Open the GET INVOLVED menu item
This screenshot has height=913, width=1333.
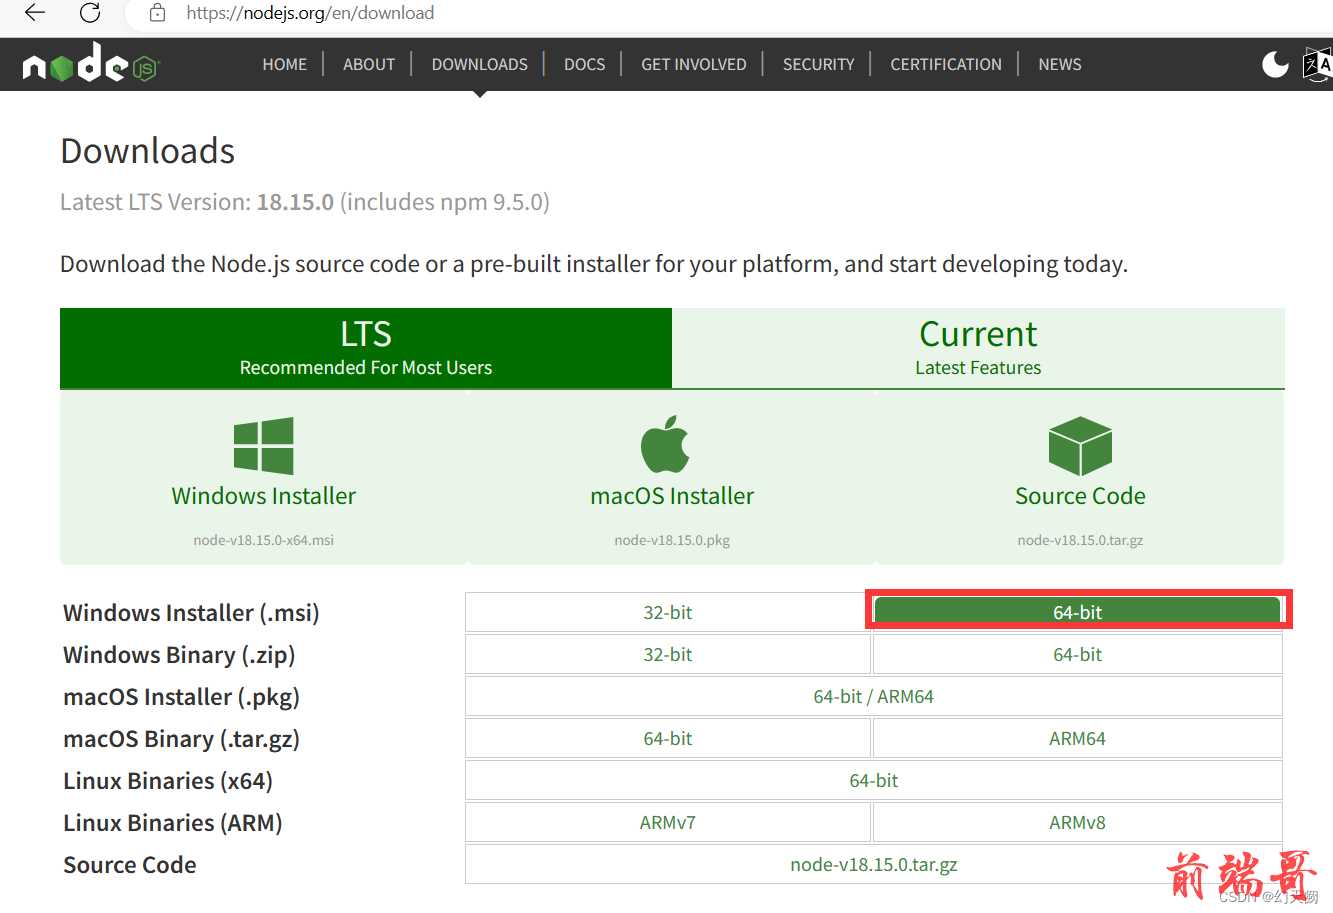click(x=694, y=64)
